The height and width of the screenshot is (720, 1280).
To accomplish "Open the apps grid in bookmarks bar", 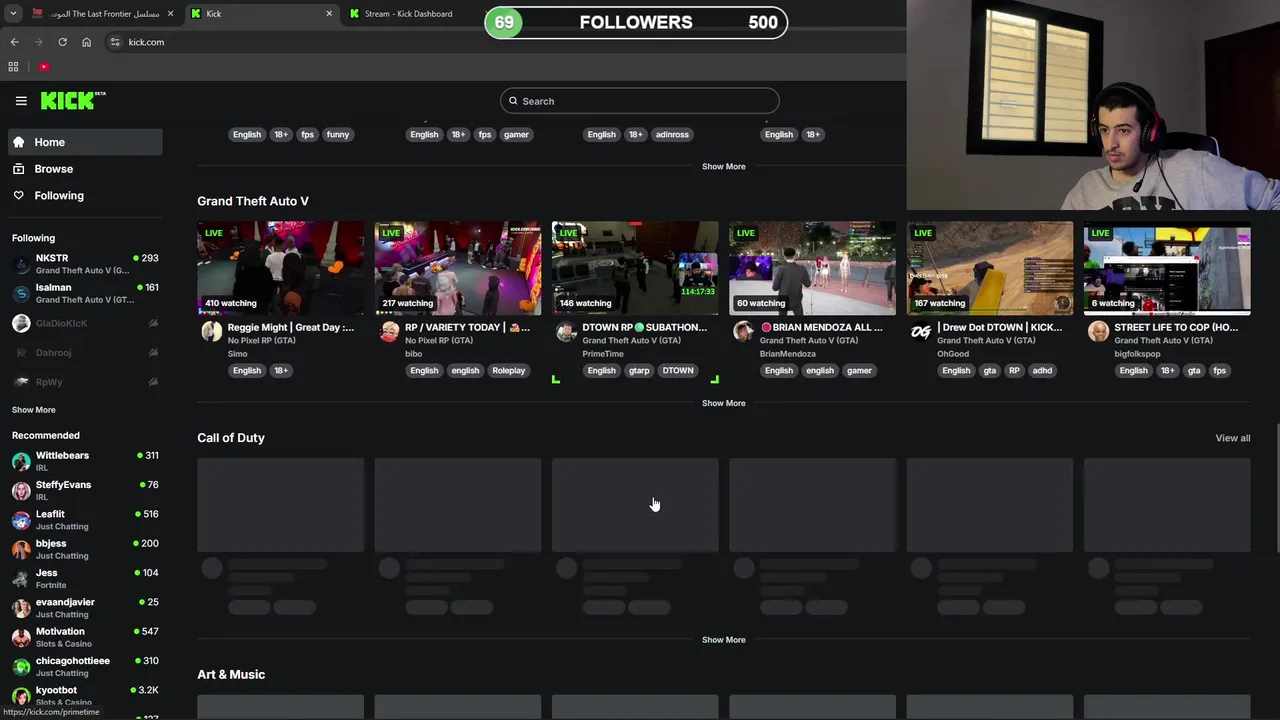I will coord(13,67).
